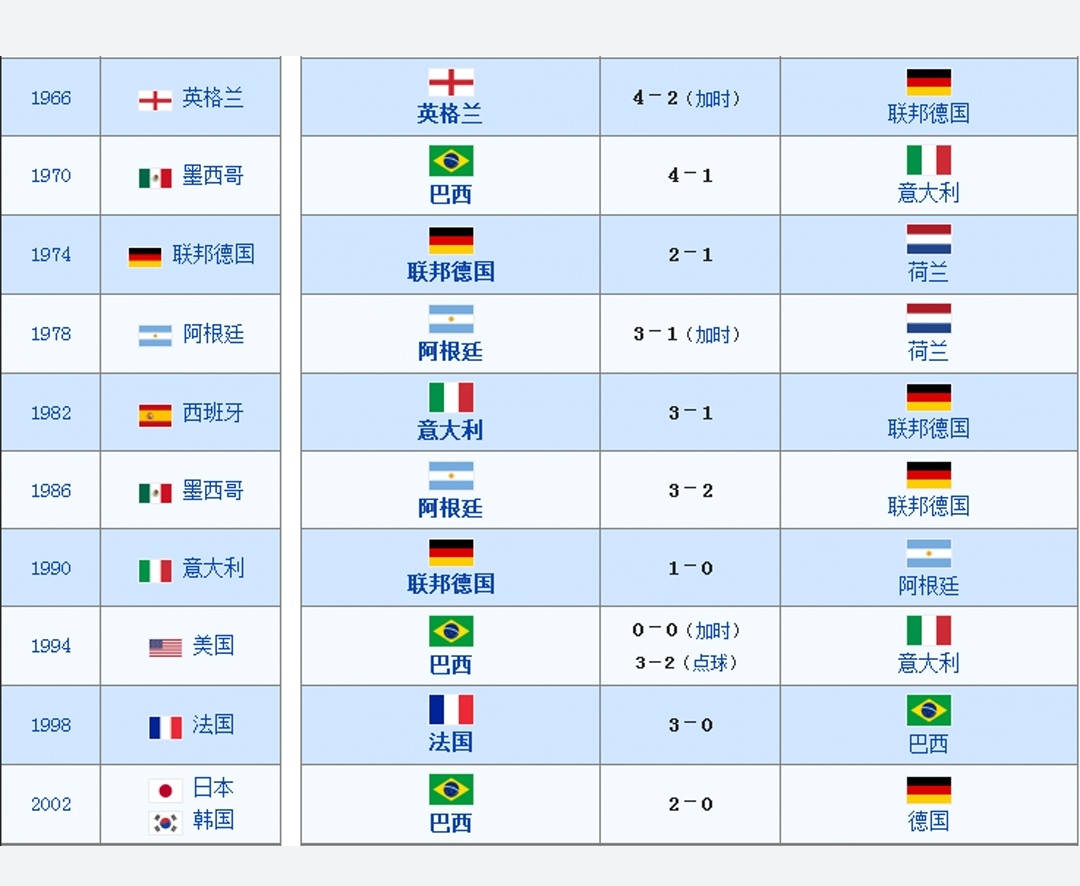The image size is (1080, 886).
Task: Open the bold 巴西 champion link for 1970
Action: tap(450, 194)
